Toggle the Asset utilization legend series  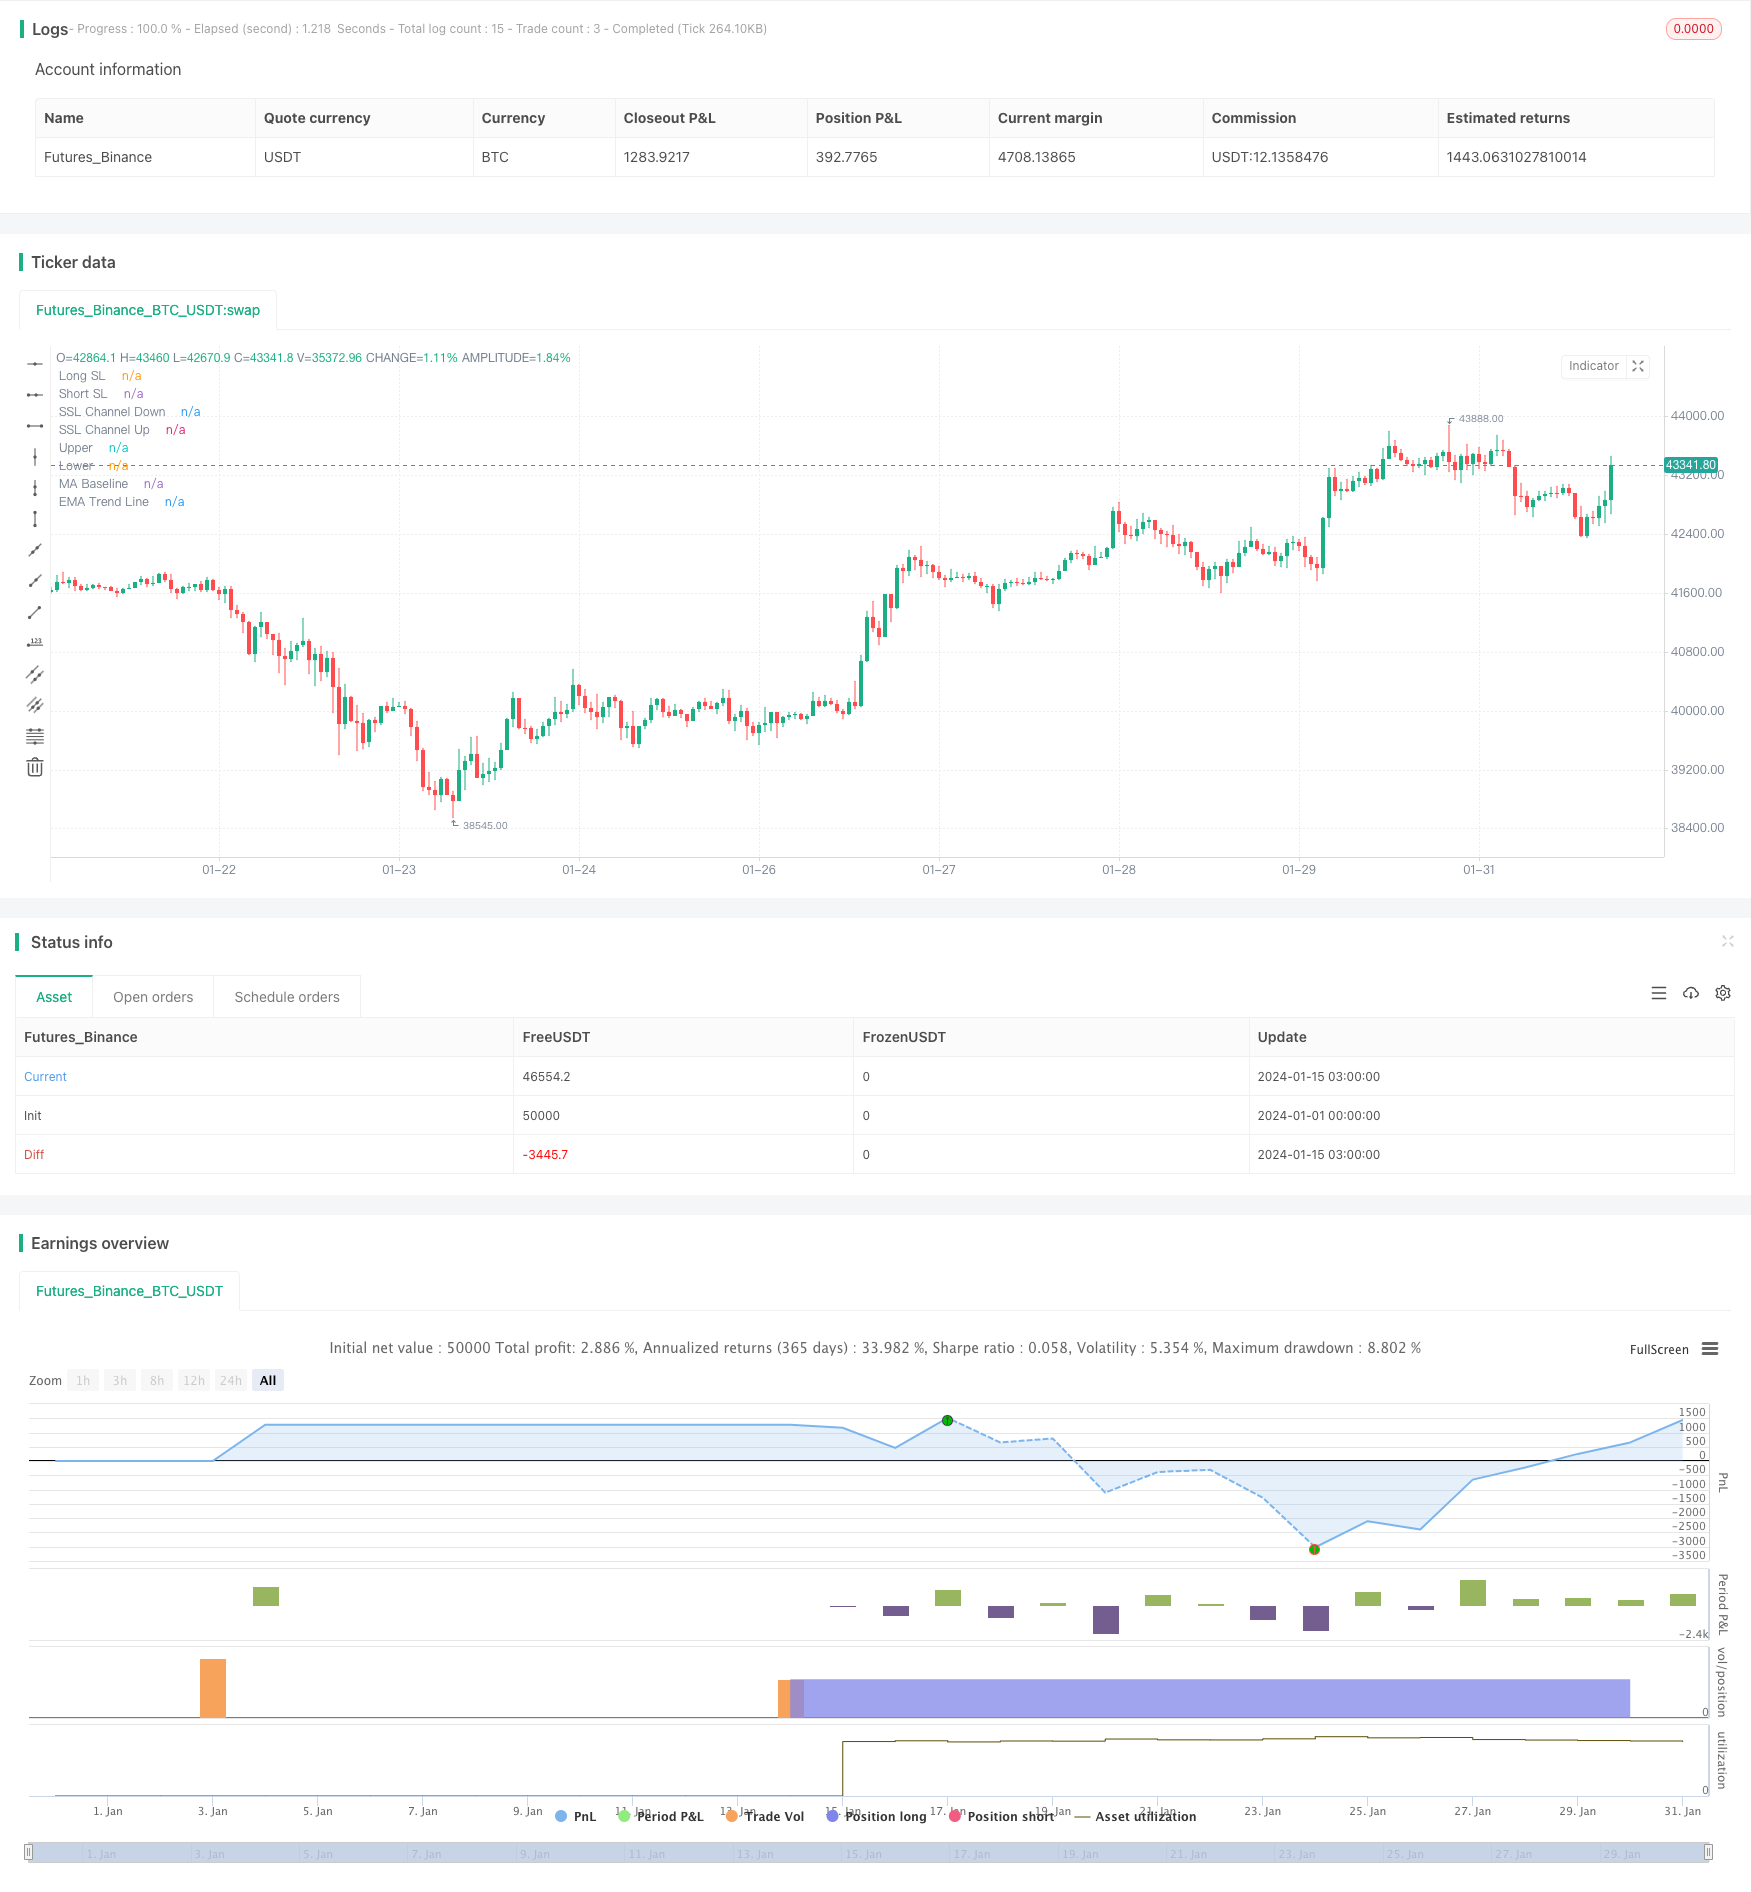coord(1135,1816)
